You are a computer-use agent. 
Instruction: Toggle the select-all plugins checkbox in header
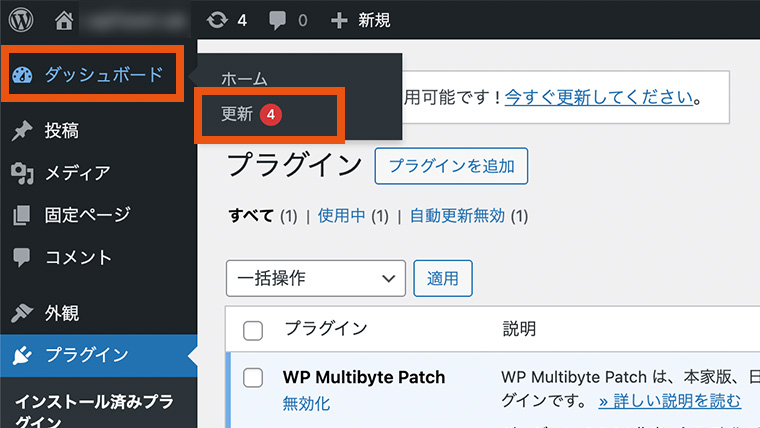point(253,331)
